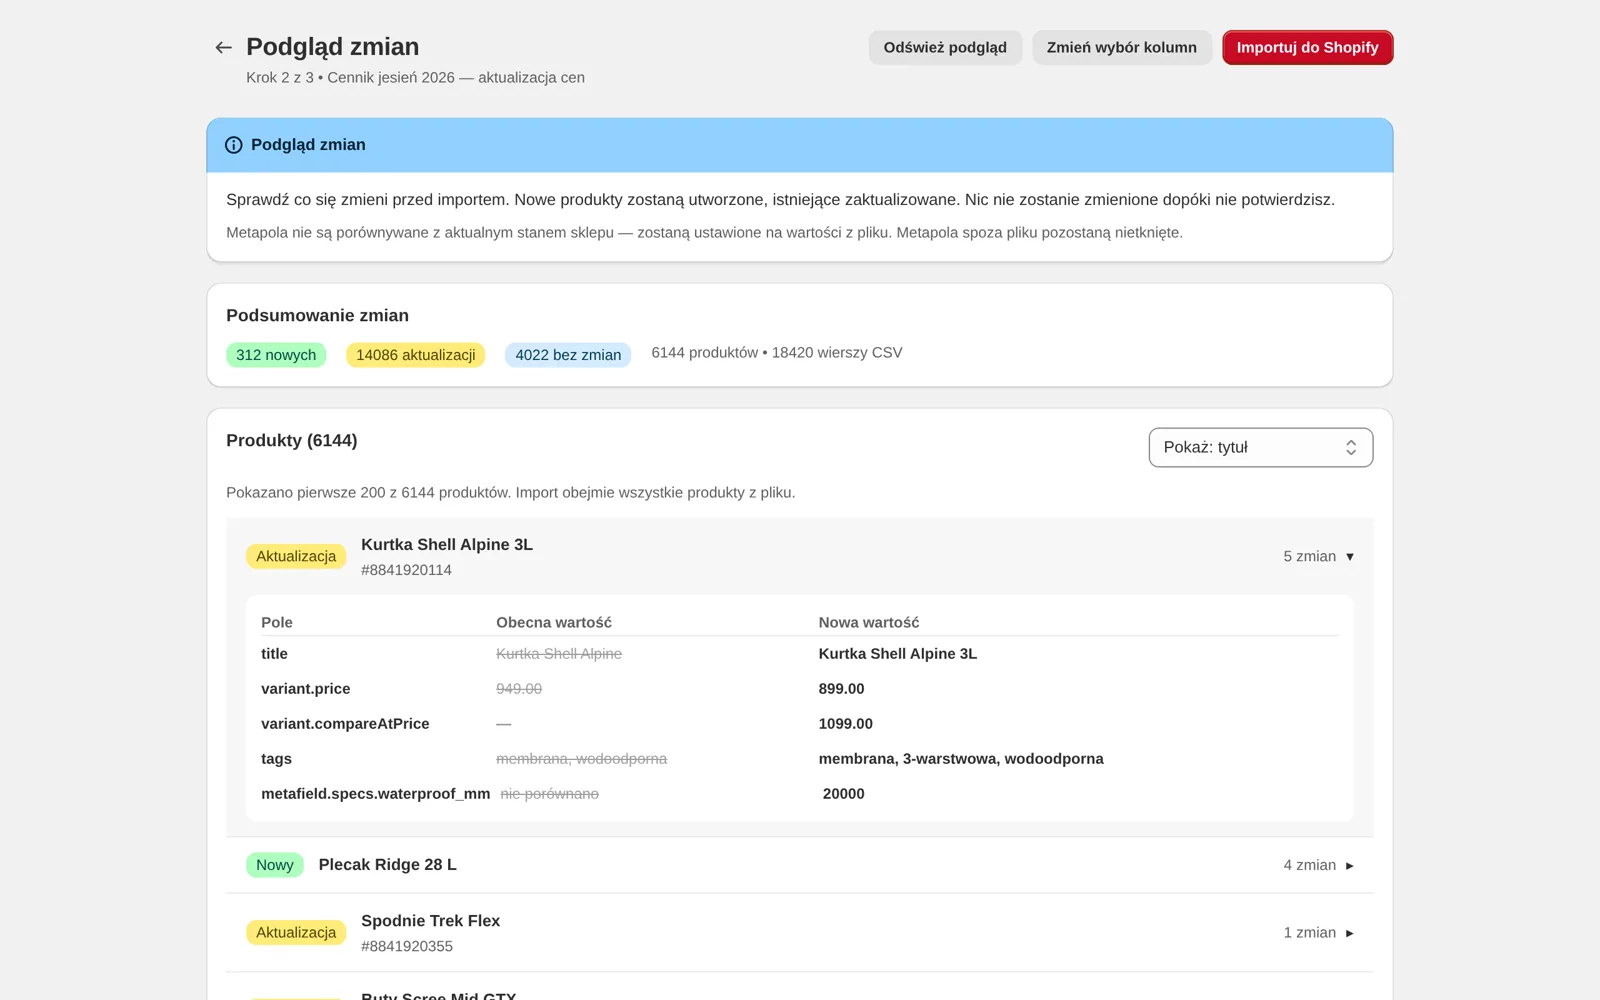Expand Plecak Ridge 28 L changes arrow
The image size is (1600, 1000).
1350,866
